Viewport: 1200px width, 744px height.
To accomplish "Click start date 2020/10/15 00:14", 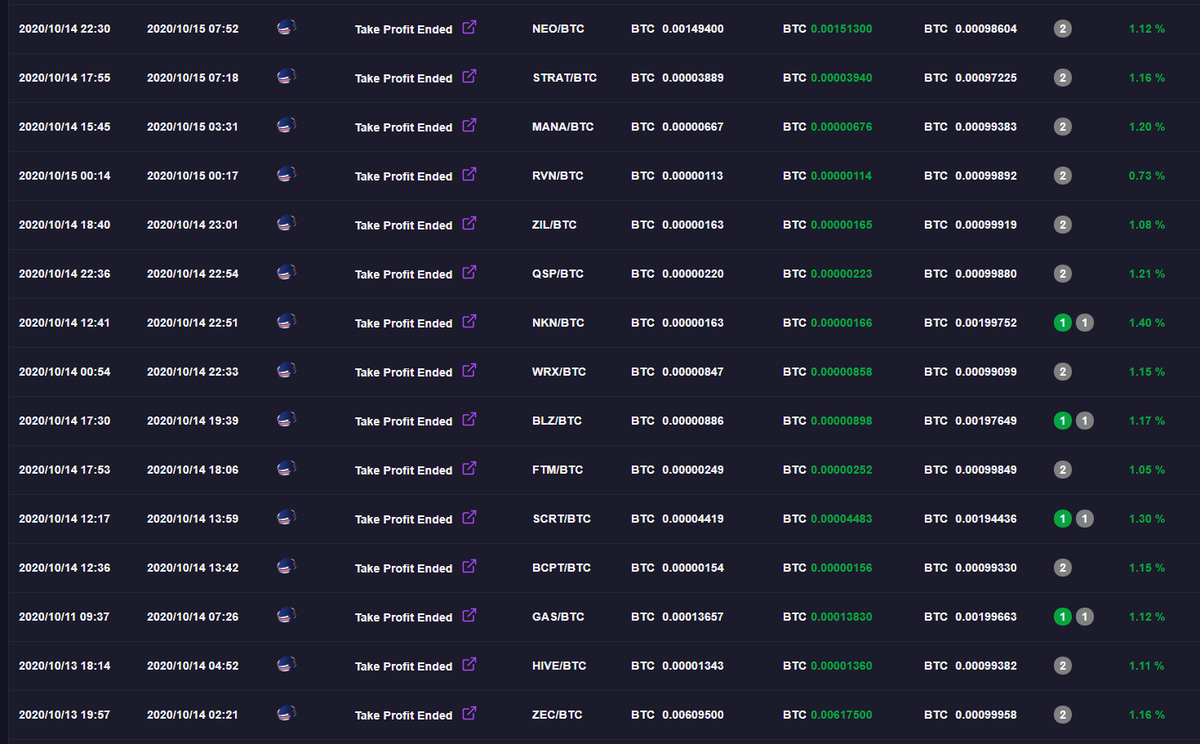I will [x=64, y=176].
